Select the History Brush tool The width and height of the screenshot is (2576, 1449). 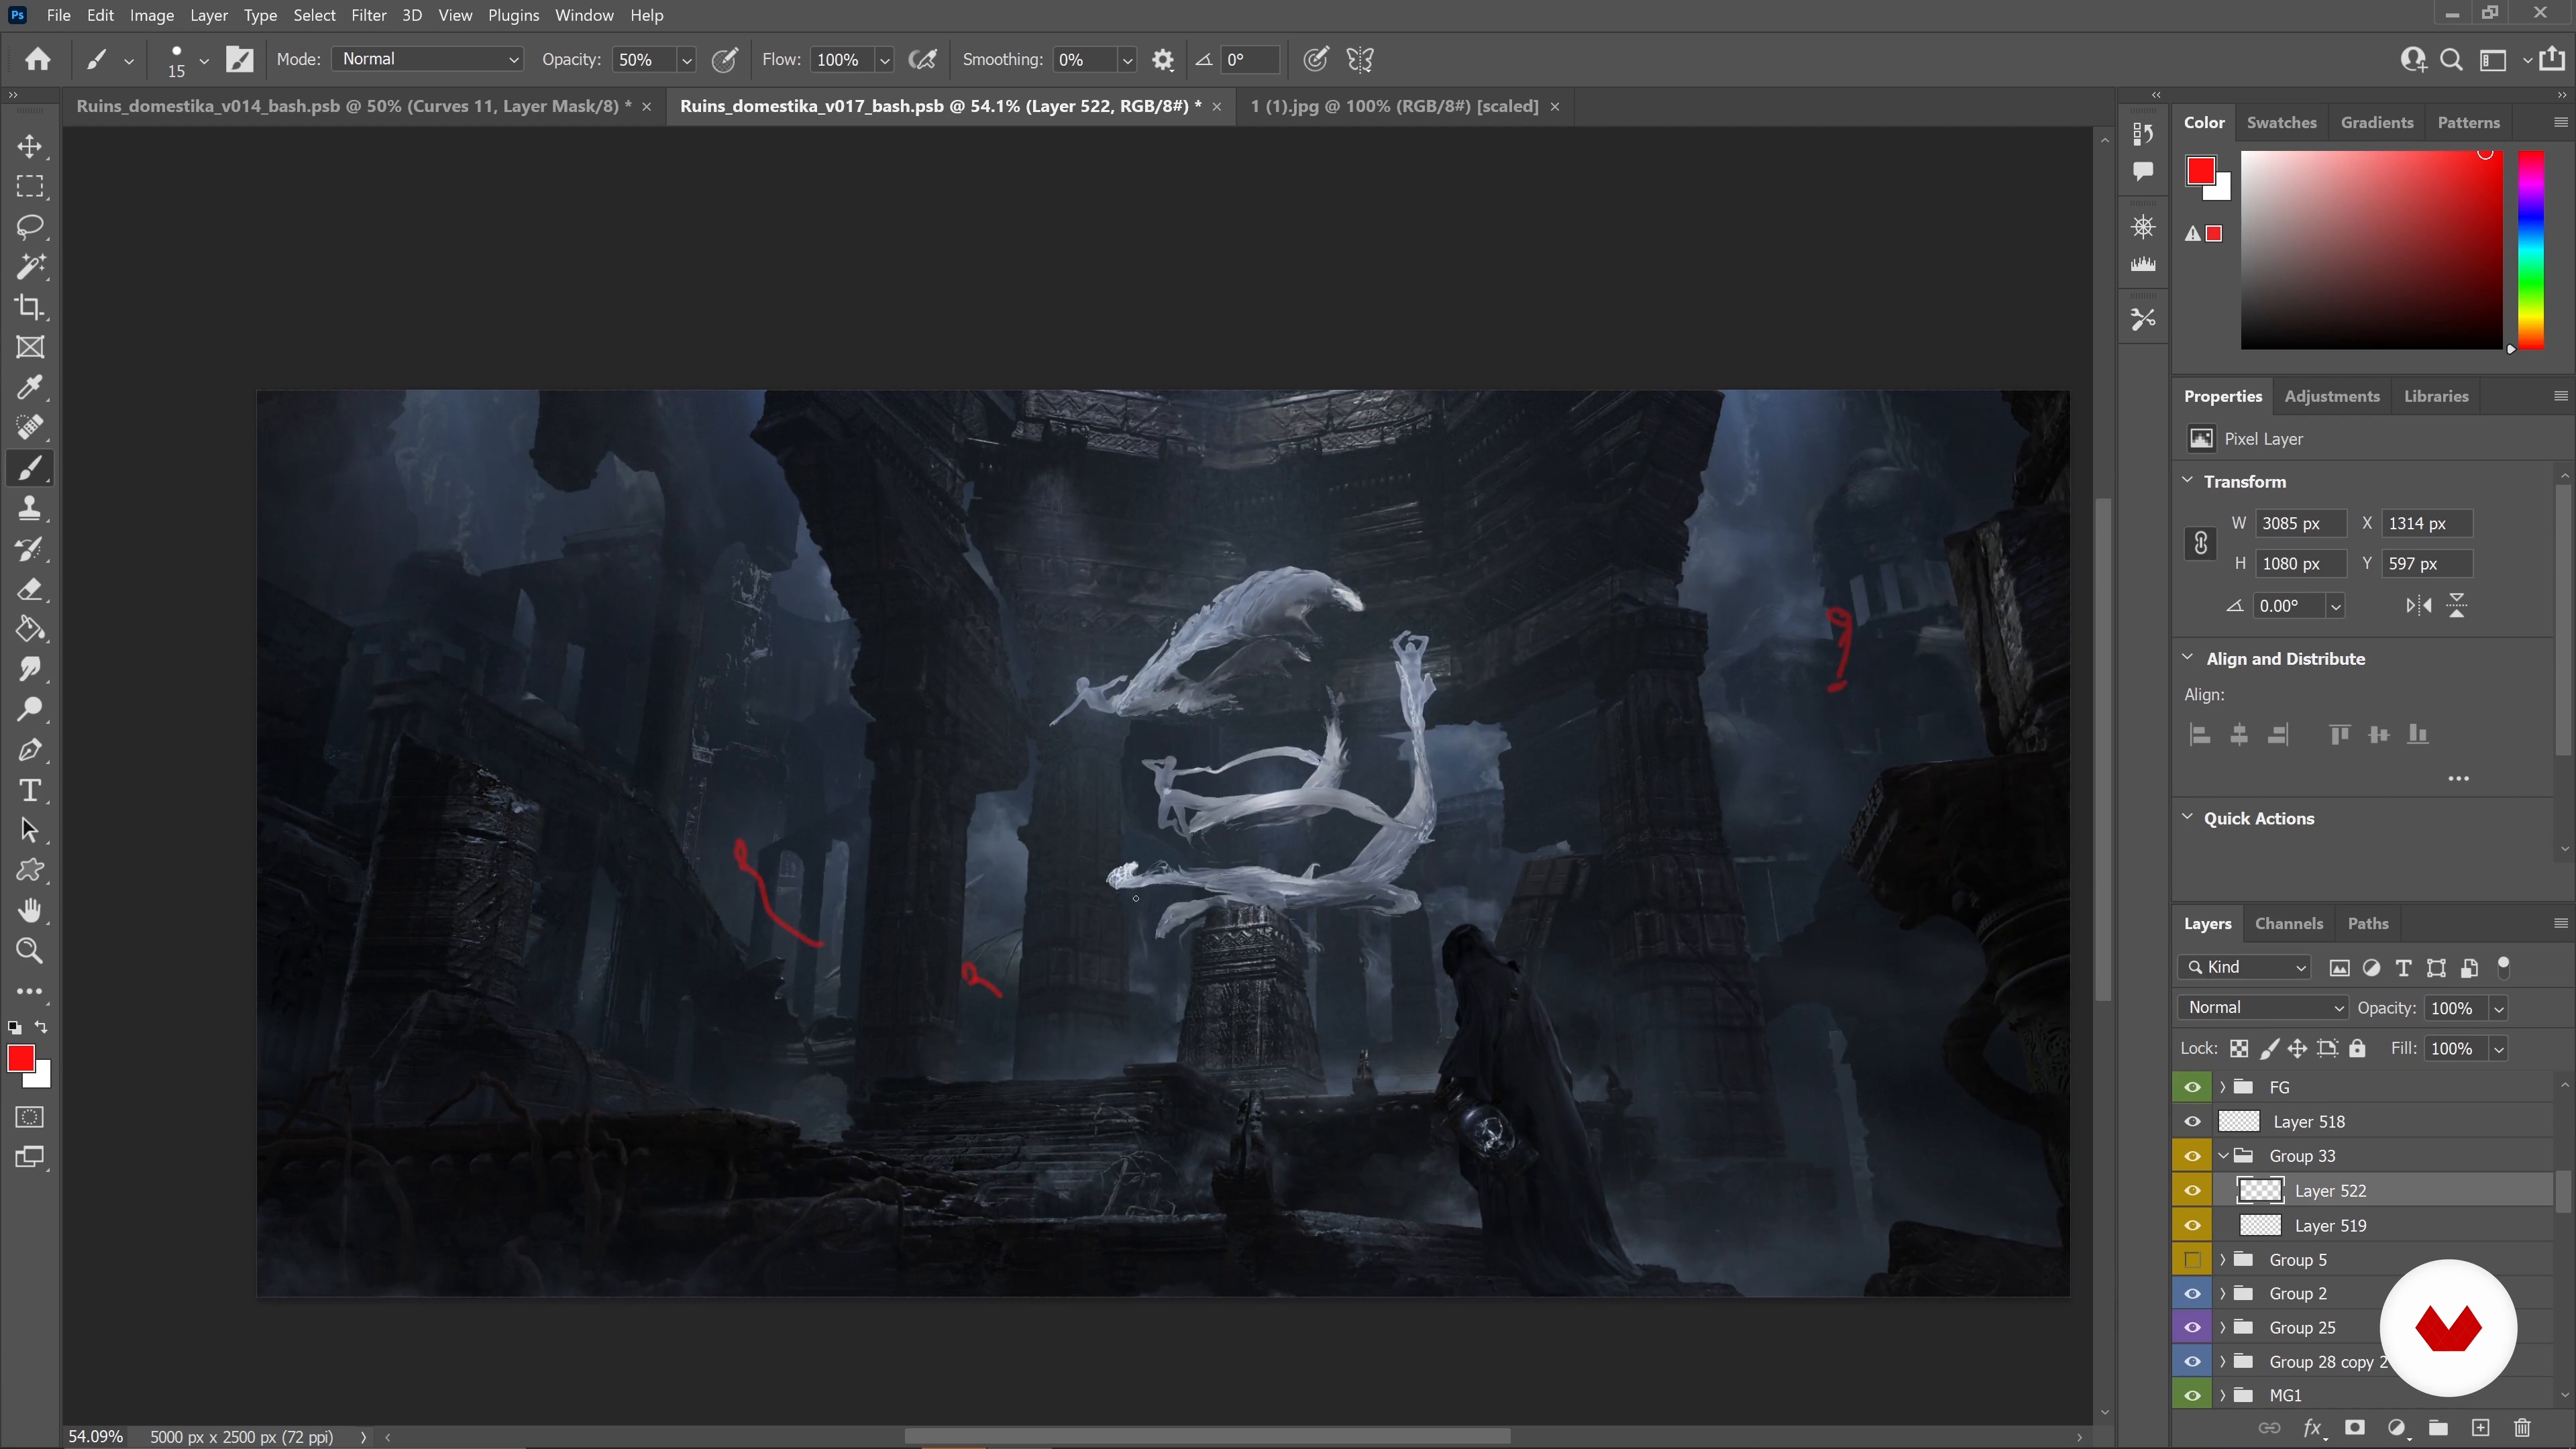[30, 549]
